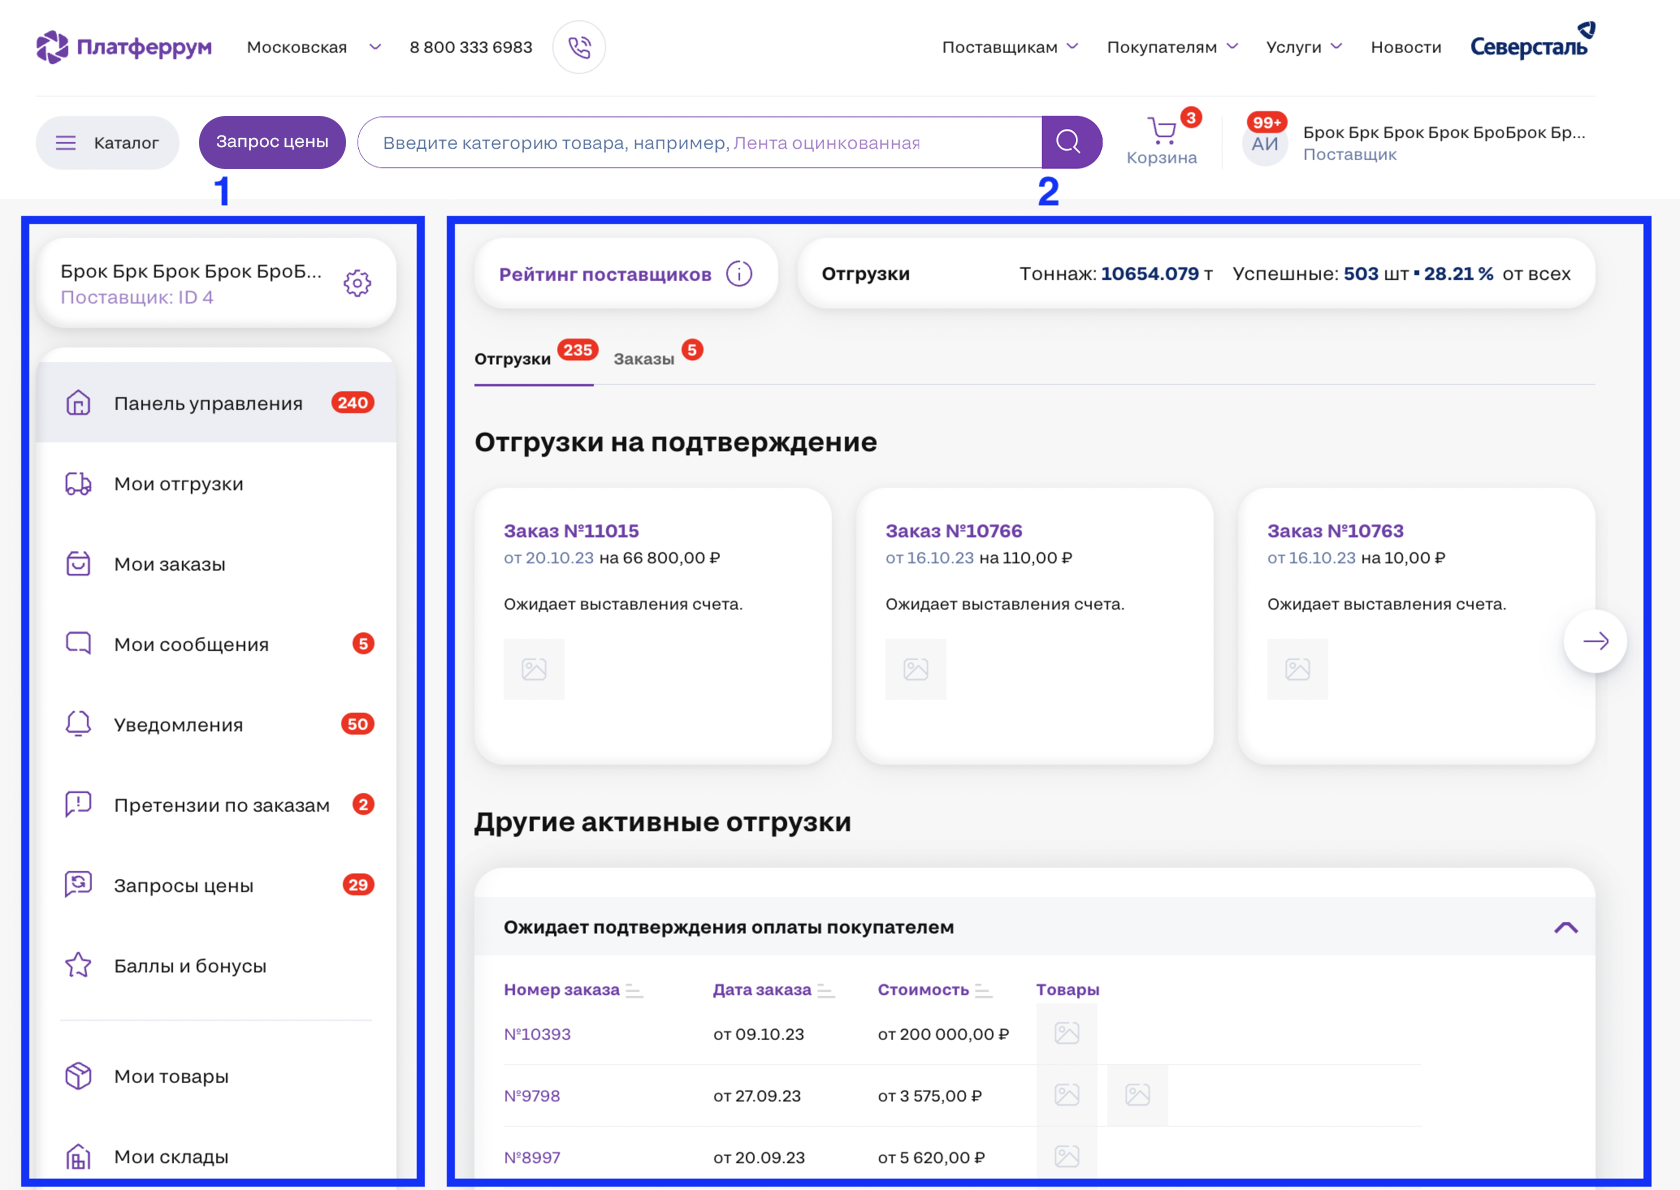Open order Заказ №10763
Viewport: 1680px width, 1190px height.
[1335, 531]
